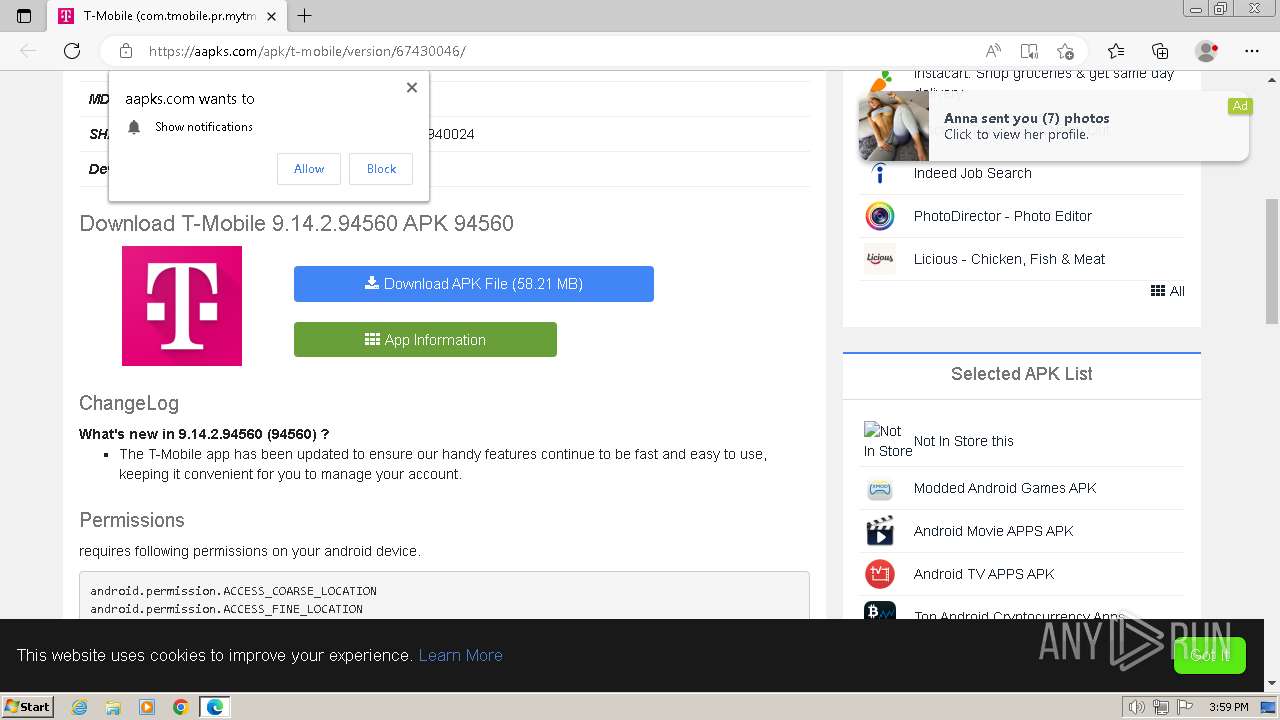
Task: Click the Android Movie apps clapper icon
Action: point(880,531)
